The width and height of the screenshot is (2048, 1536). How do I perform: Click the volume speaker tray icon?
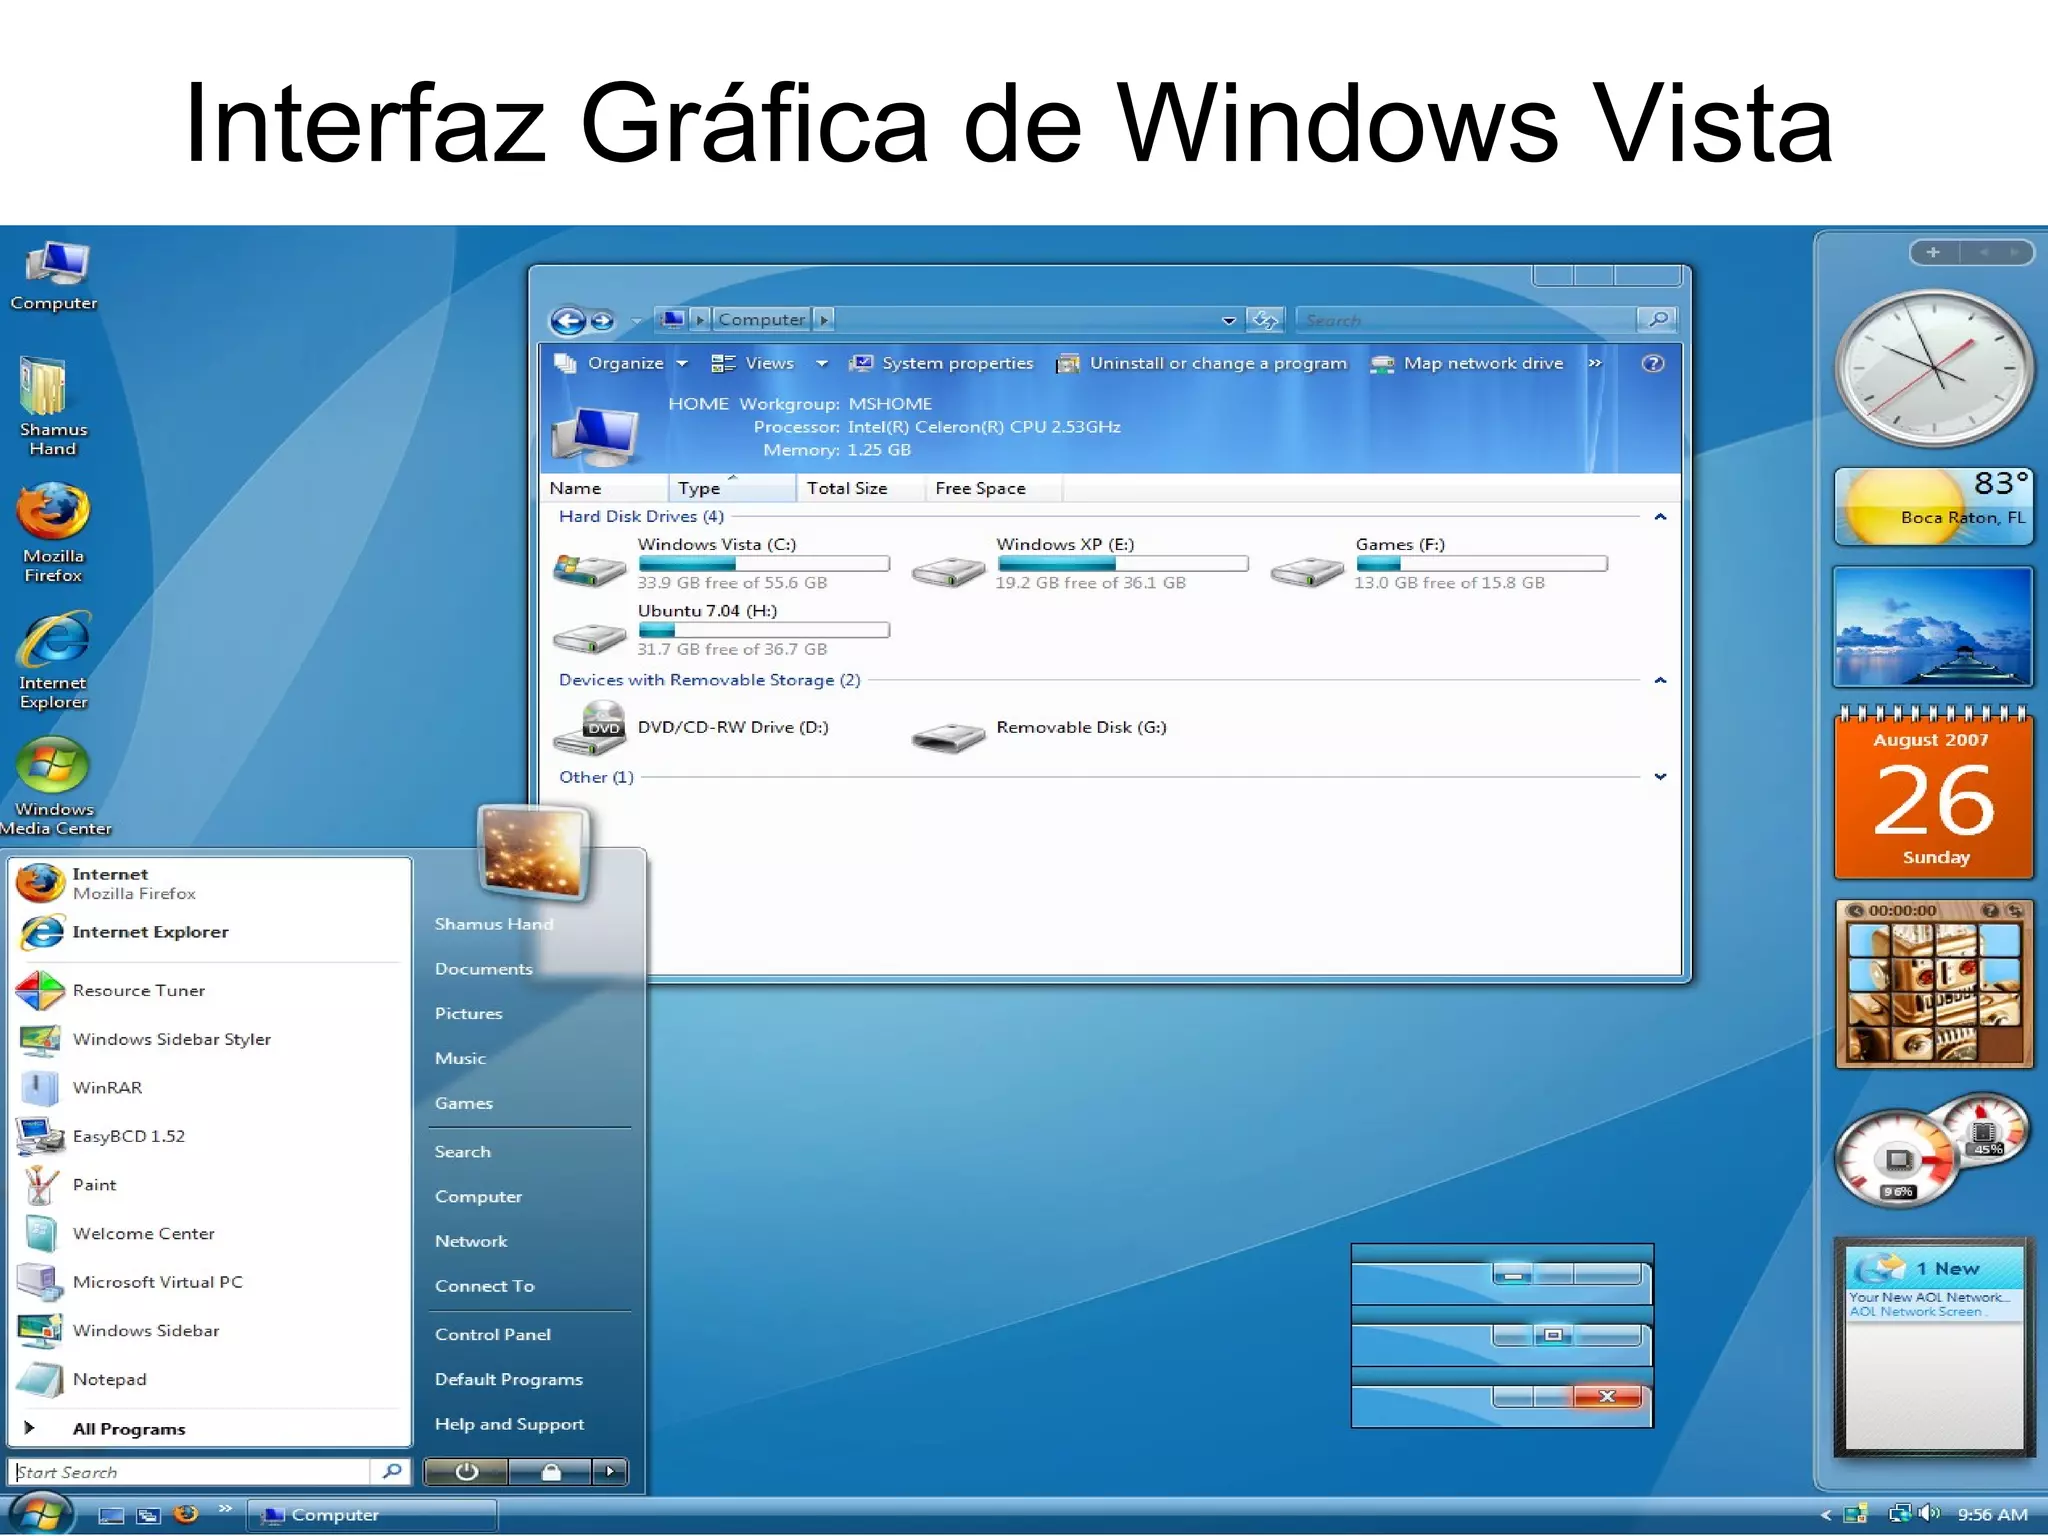[1931, 1514]
